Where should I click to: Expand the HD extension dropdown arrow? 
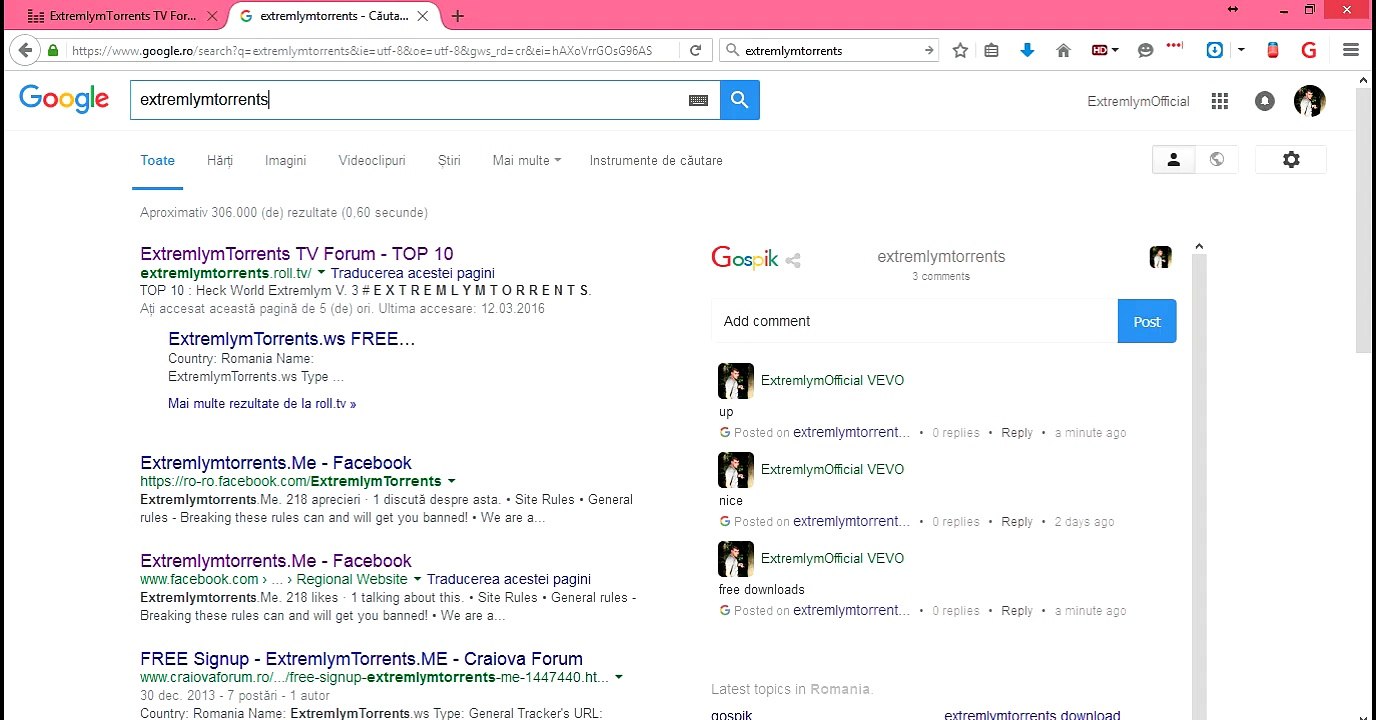pyautogui.click(x=1115, y=50)
